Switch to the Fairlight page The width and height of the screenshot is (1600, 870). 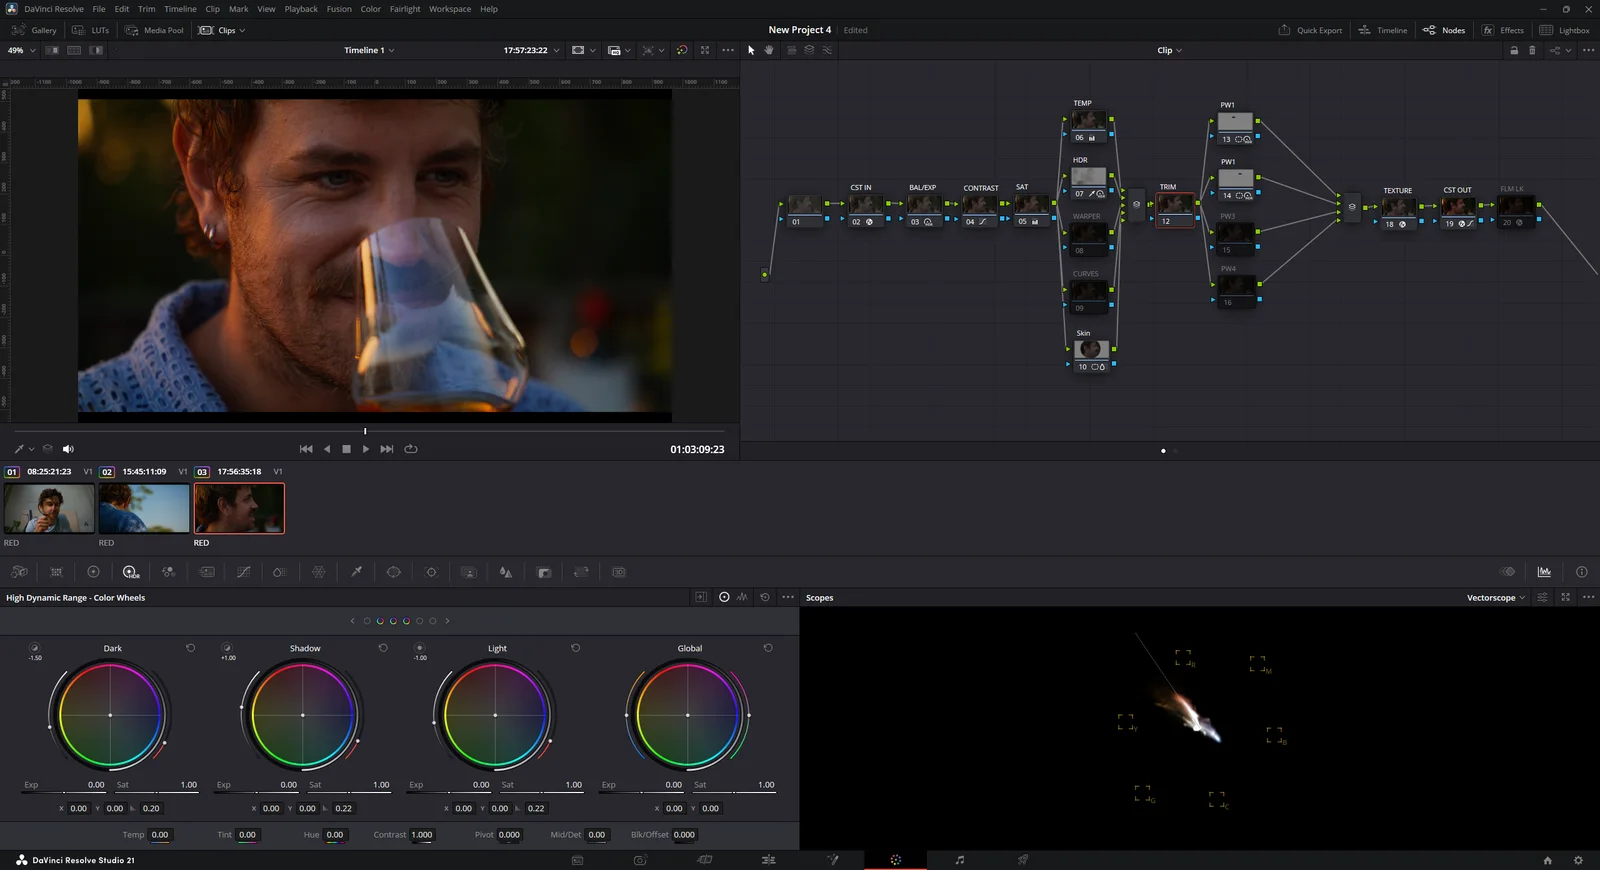tap(959, 860)
